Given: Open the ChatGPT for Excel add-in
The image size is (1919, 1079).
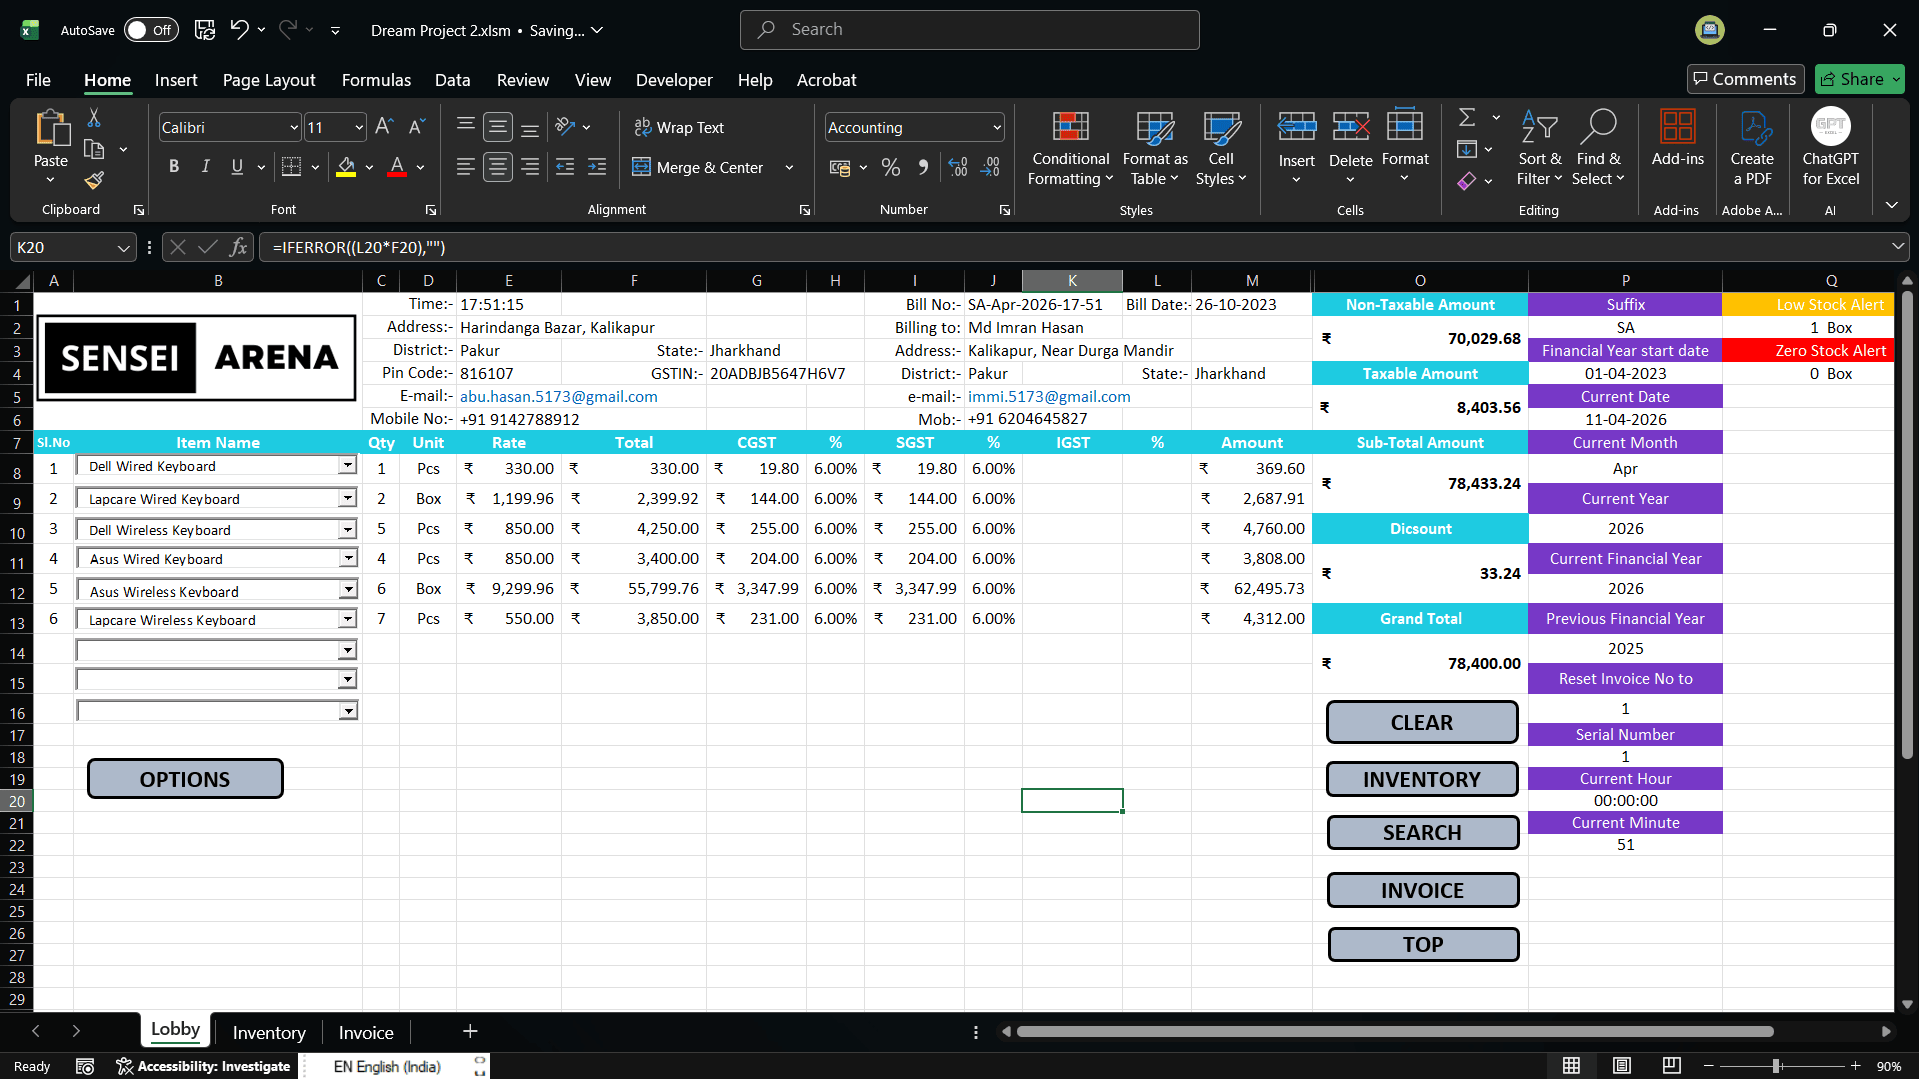Looking at the screenshot, I should pyautogui.click(x=1830, y=148).
